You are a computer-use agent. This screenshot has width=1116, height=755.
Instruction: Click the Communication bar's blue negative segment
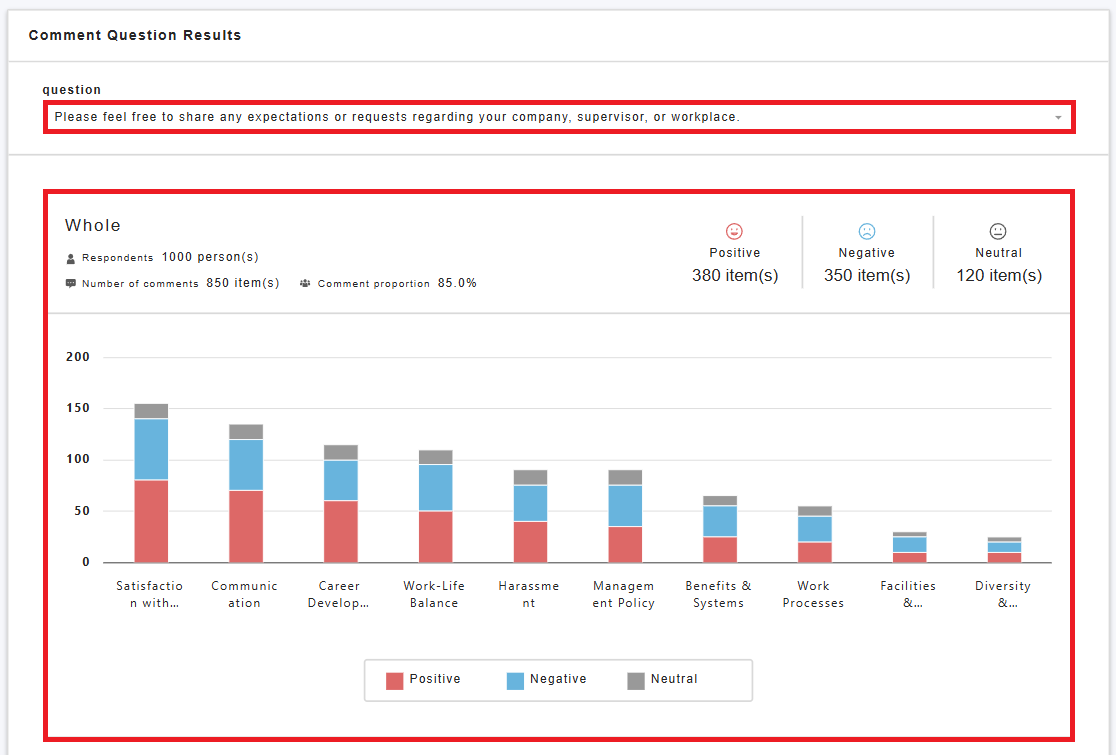(x=246, y=465)
